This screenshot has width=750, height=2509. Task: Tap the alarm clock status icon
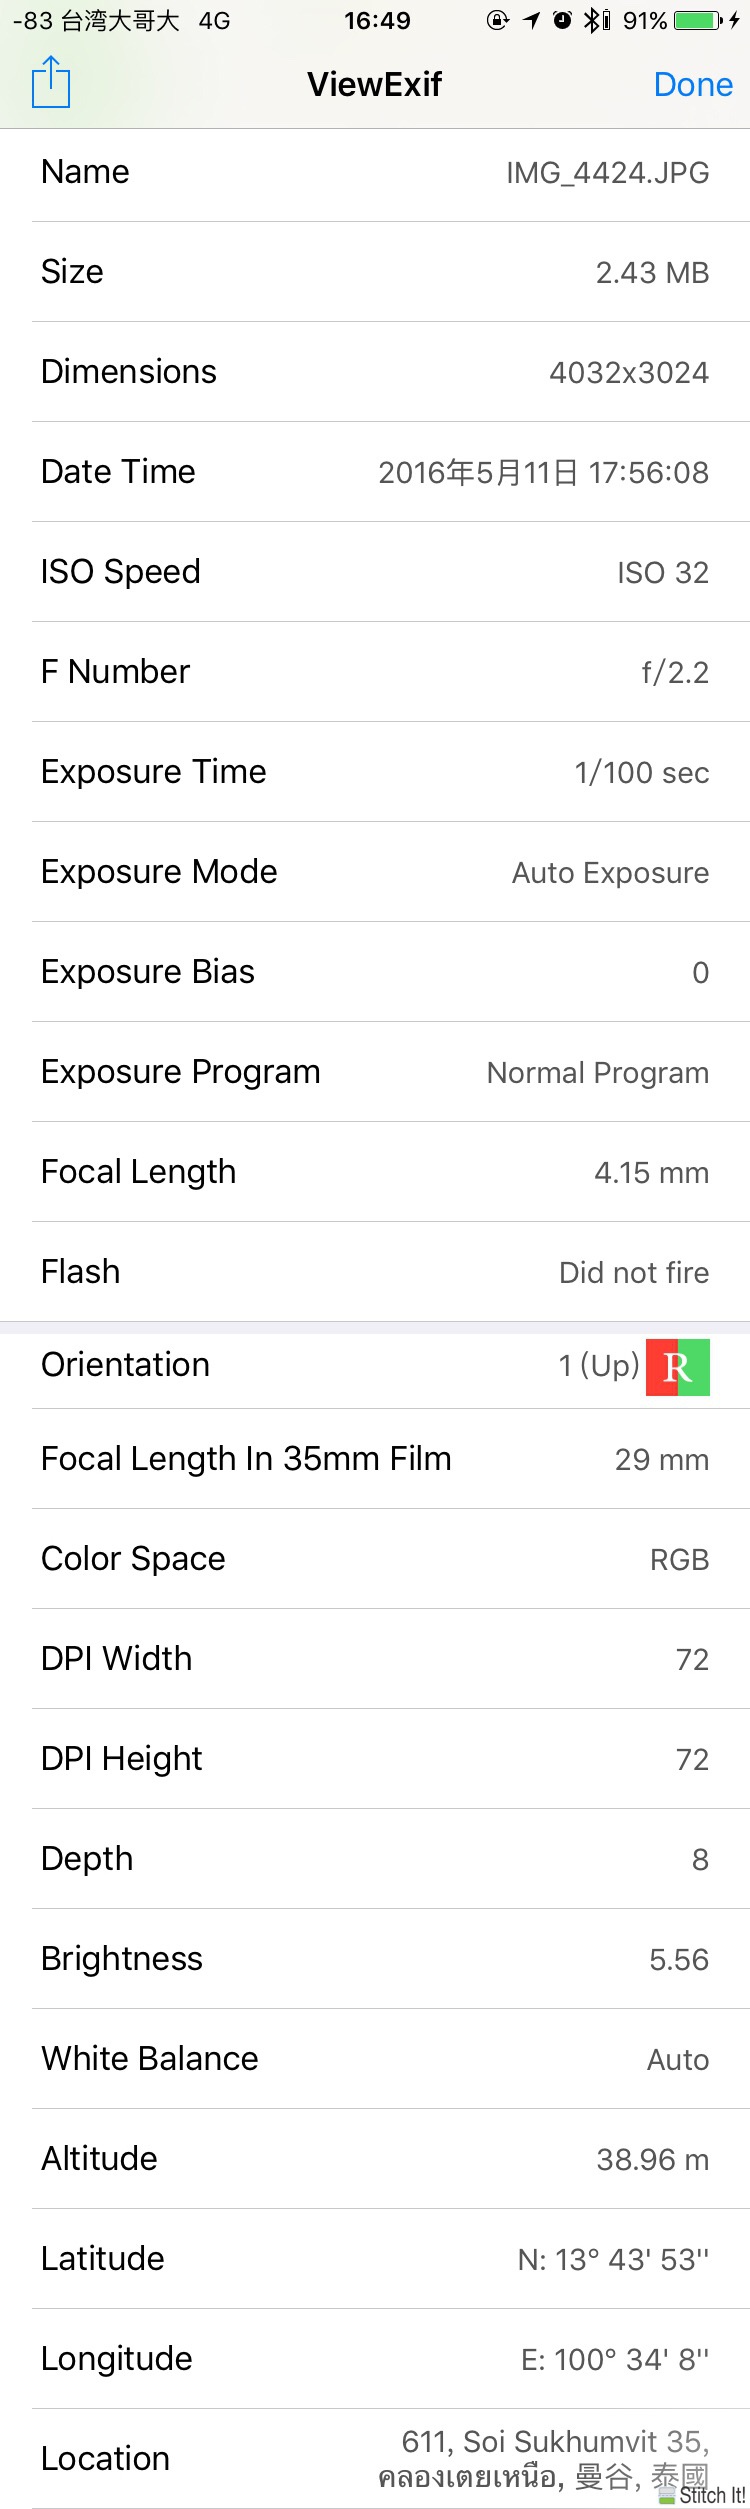[563, 20]
